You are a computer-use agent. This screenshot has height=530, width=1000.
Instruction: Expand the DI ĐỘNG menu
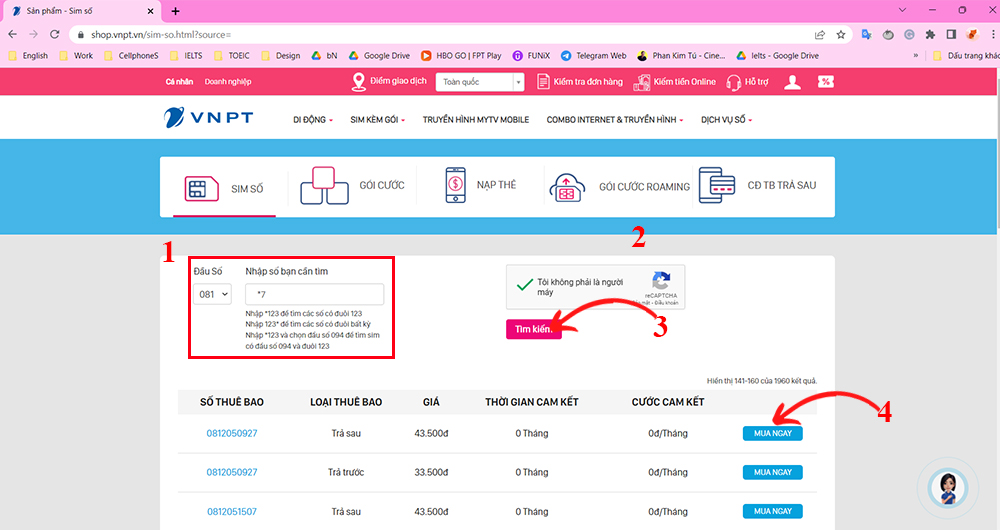click(x=312, y=120)
